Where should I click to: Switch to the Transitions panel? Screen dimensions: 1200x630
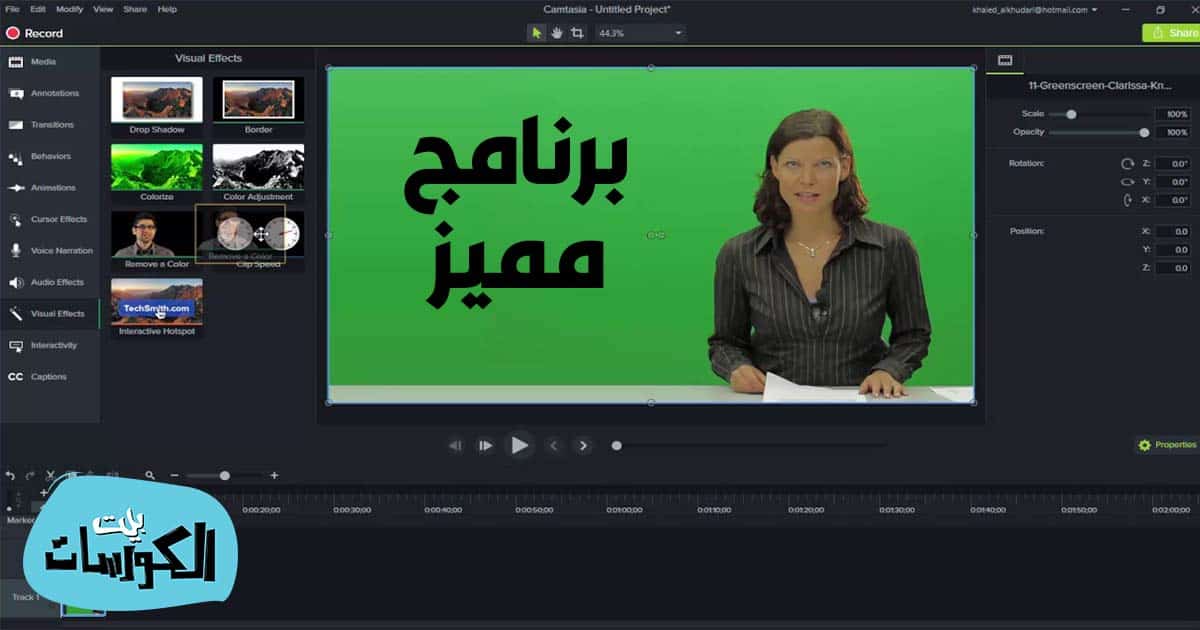[x=50, y=125]
